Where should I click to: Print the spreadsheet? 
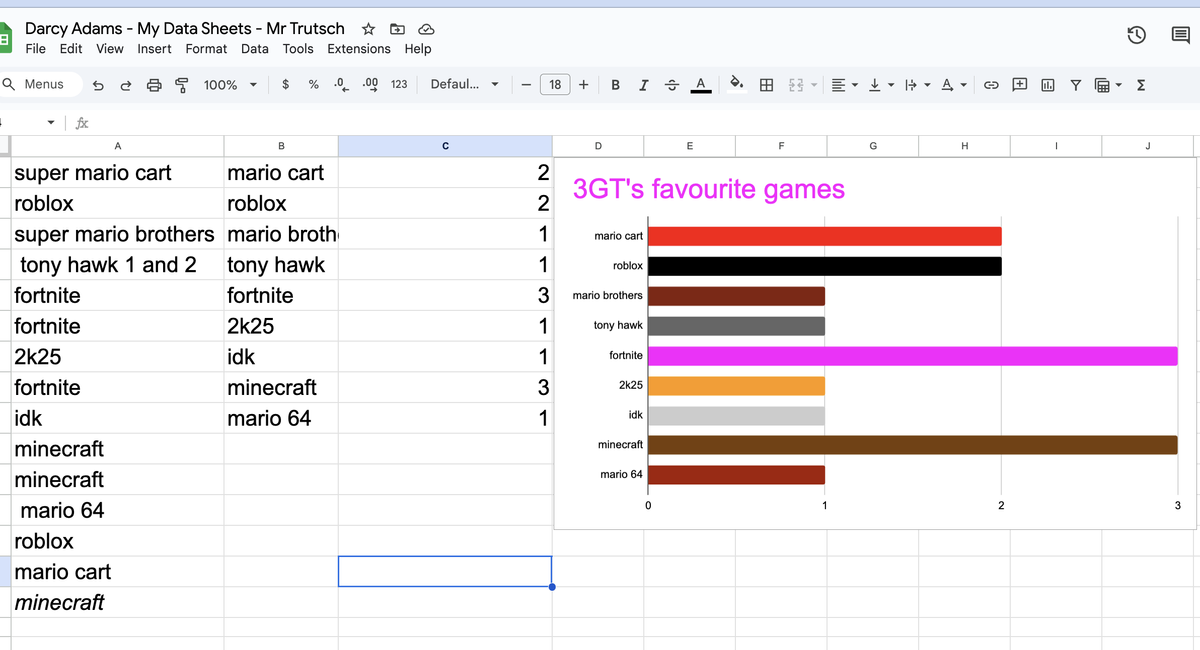tap(154, 85)
